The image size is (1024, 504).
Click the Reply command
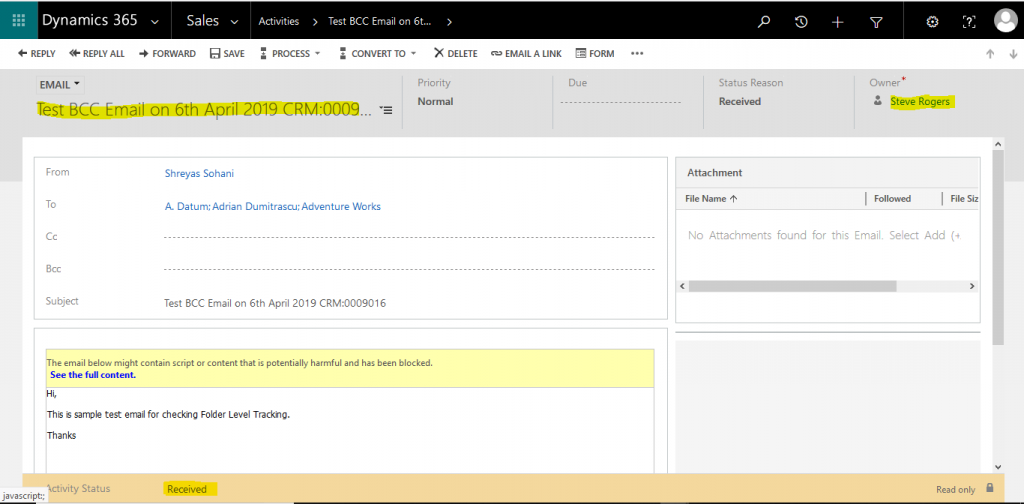[37, 54]
